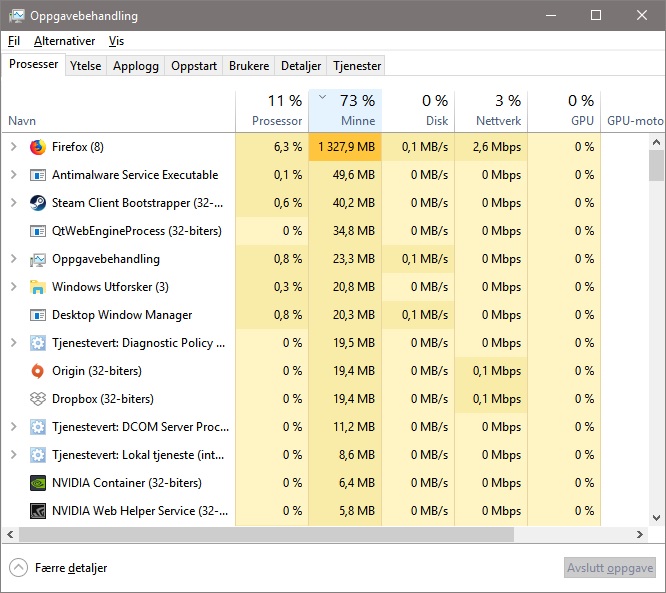Select the NVIDIA Container icon
This screenshot has width=666, height=593.
(38, 483)
